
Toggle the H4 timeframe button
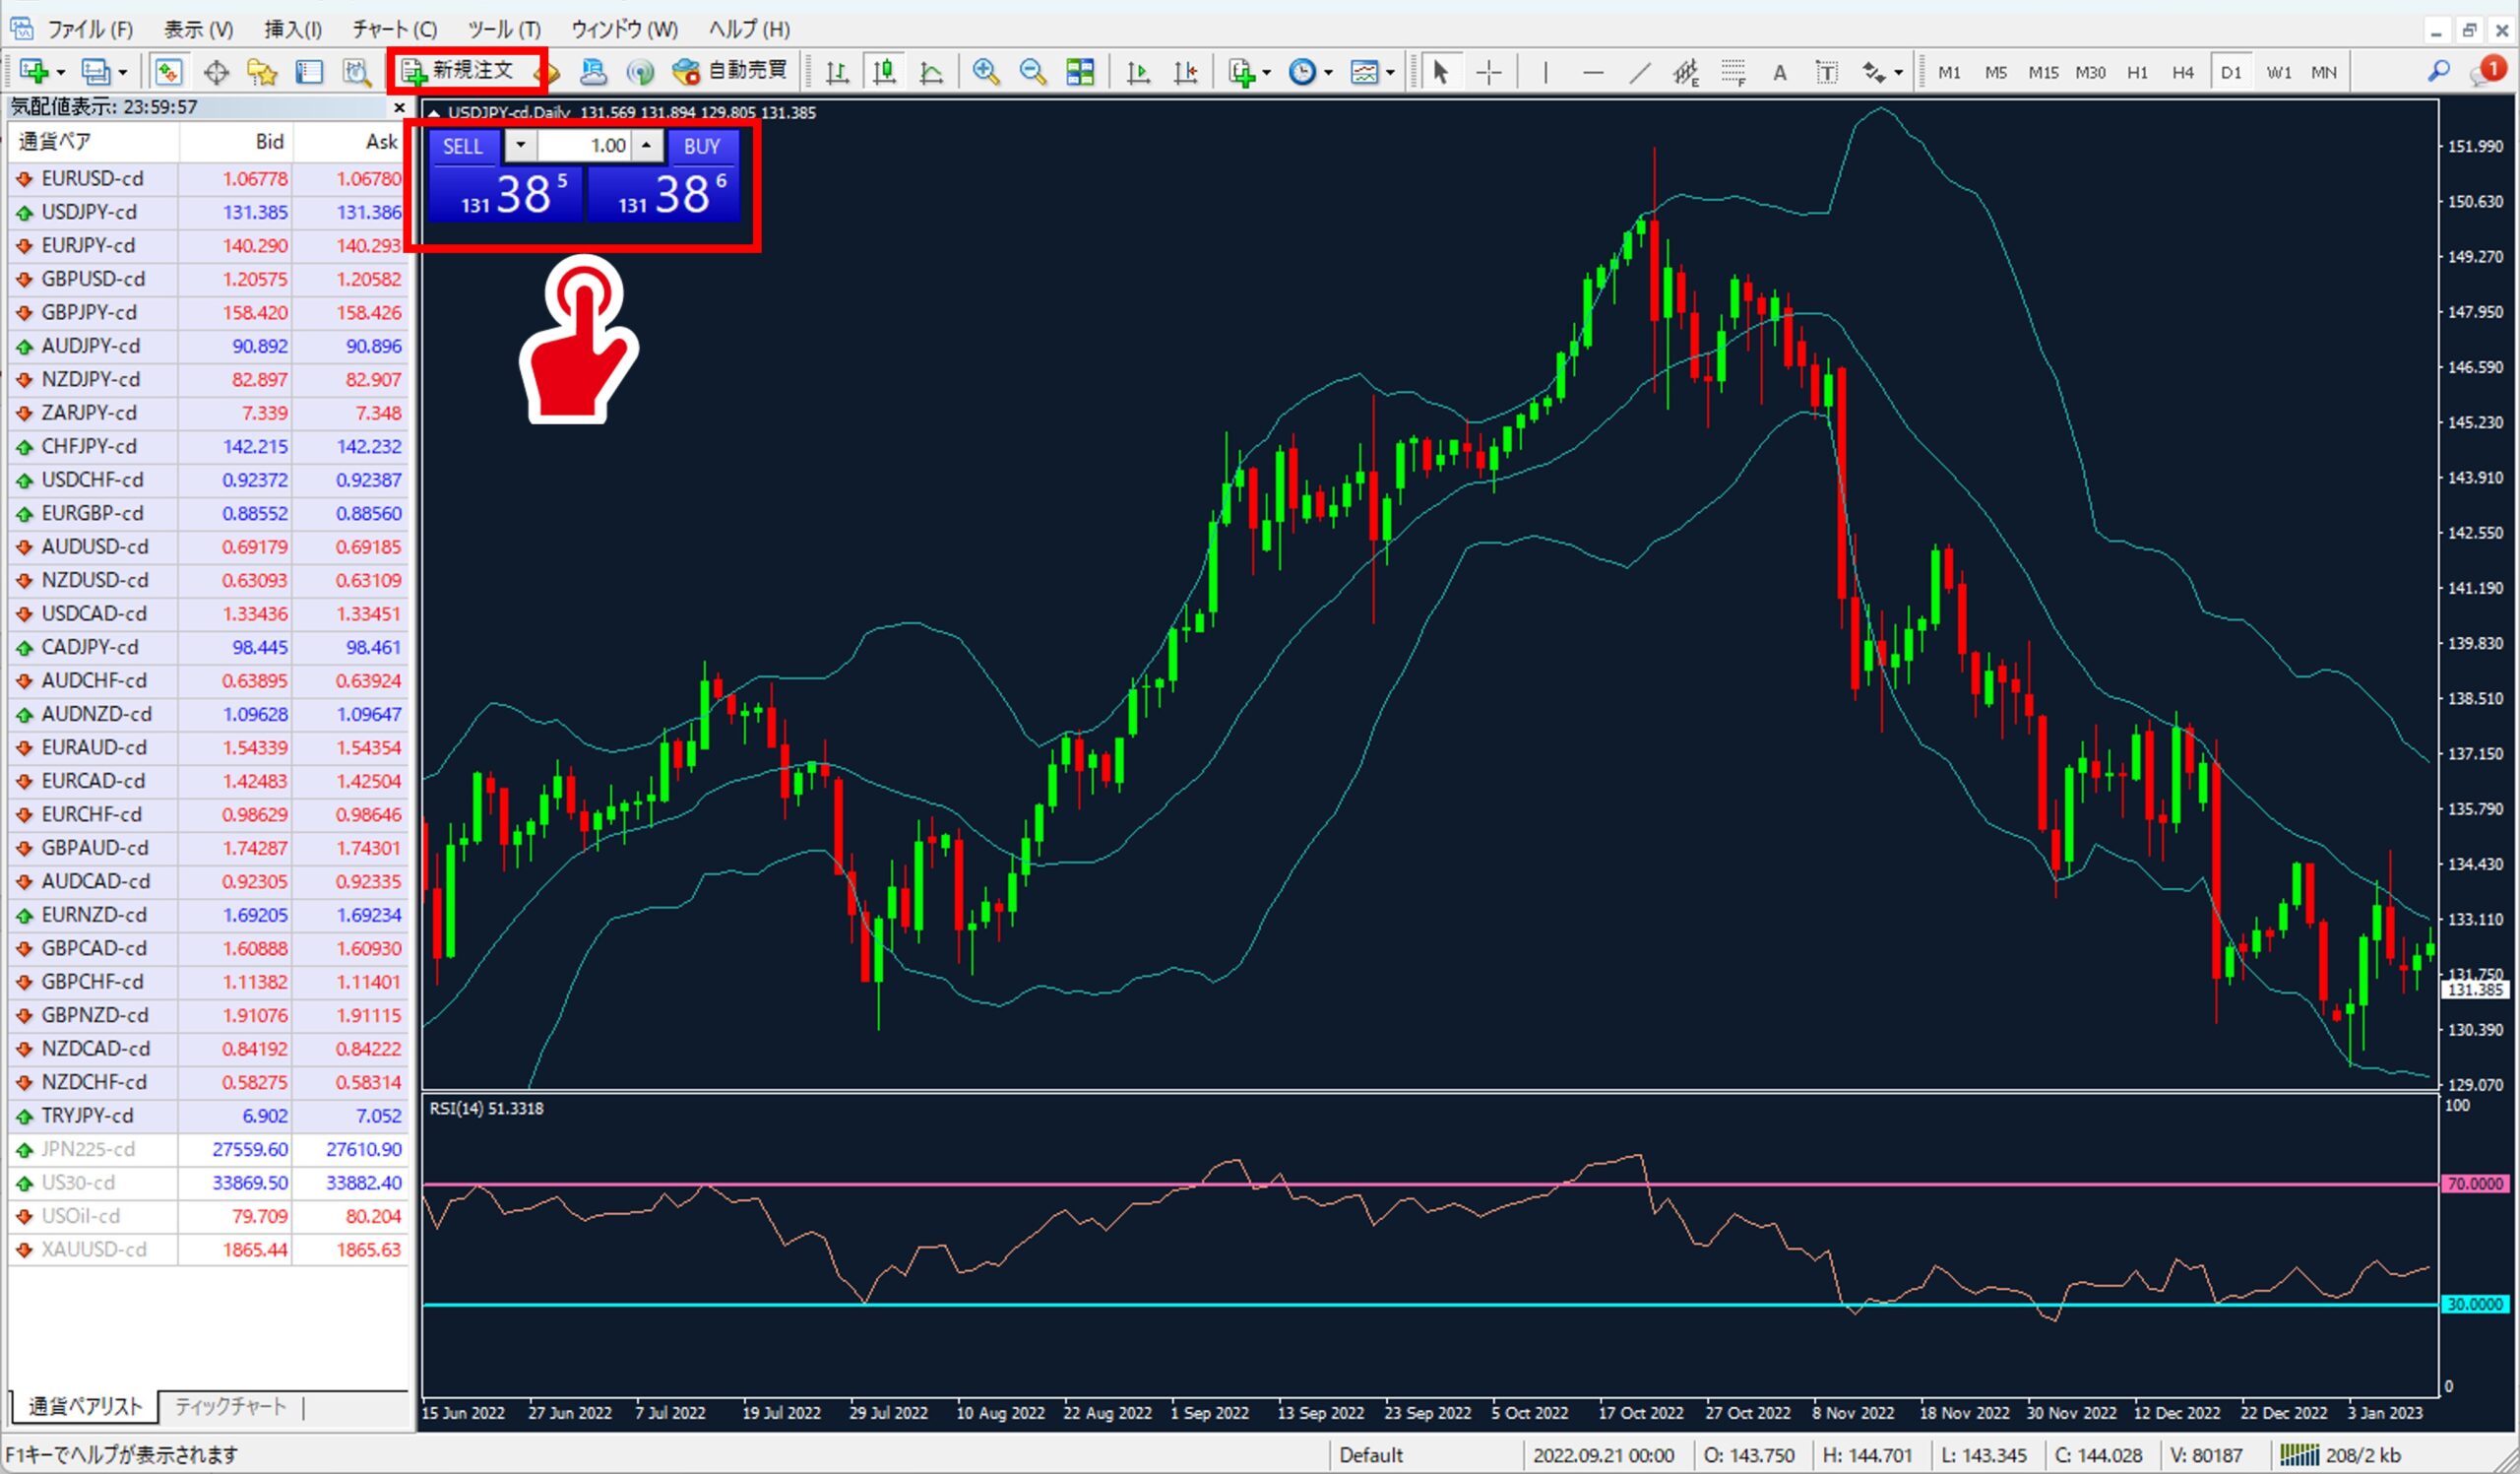pos(2182,72)
